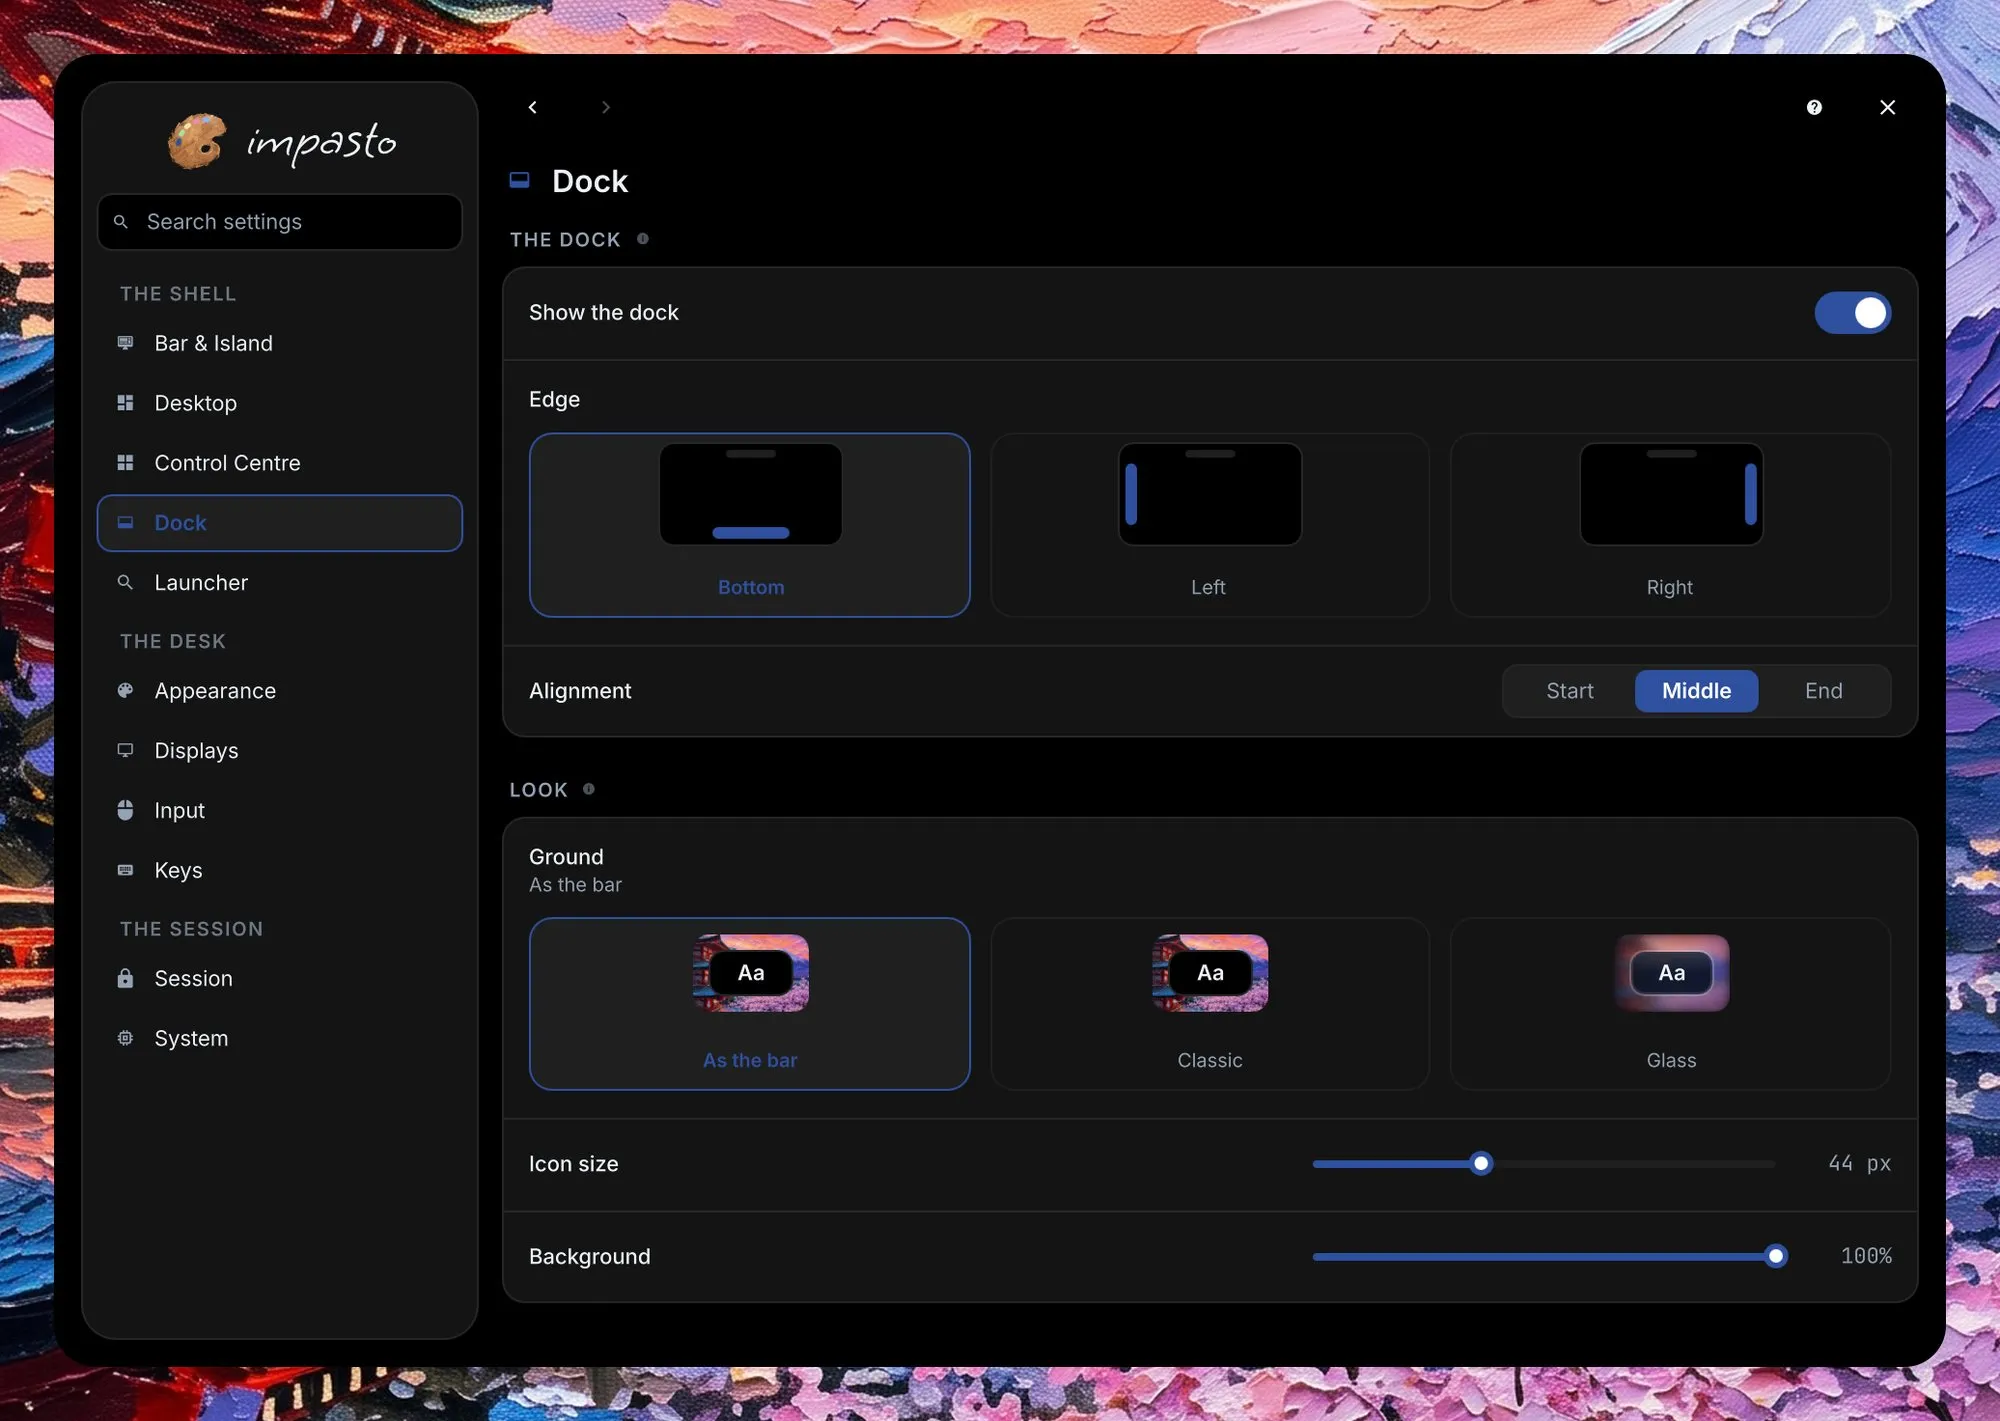Click the info dot beside LOOK heading
Screen dimensions: 2000x1421
(x=589, y=789)
